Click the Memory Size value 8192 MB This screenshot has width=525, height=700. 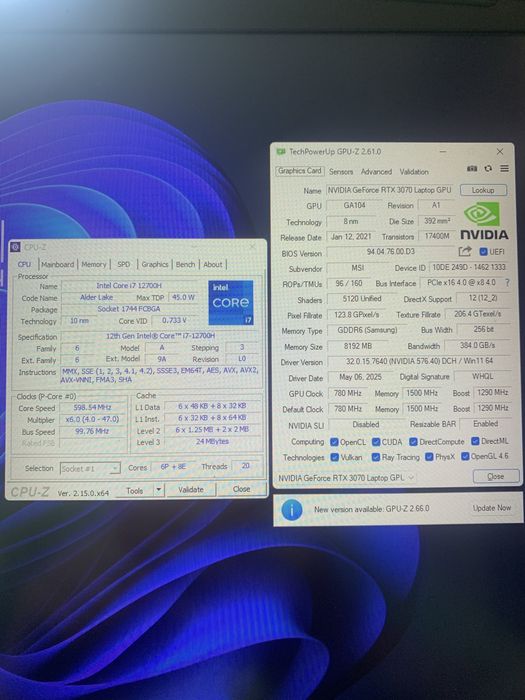tap(358, 346)
